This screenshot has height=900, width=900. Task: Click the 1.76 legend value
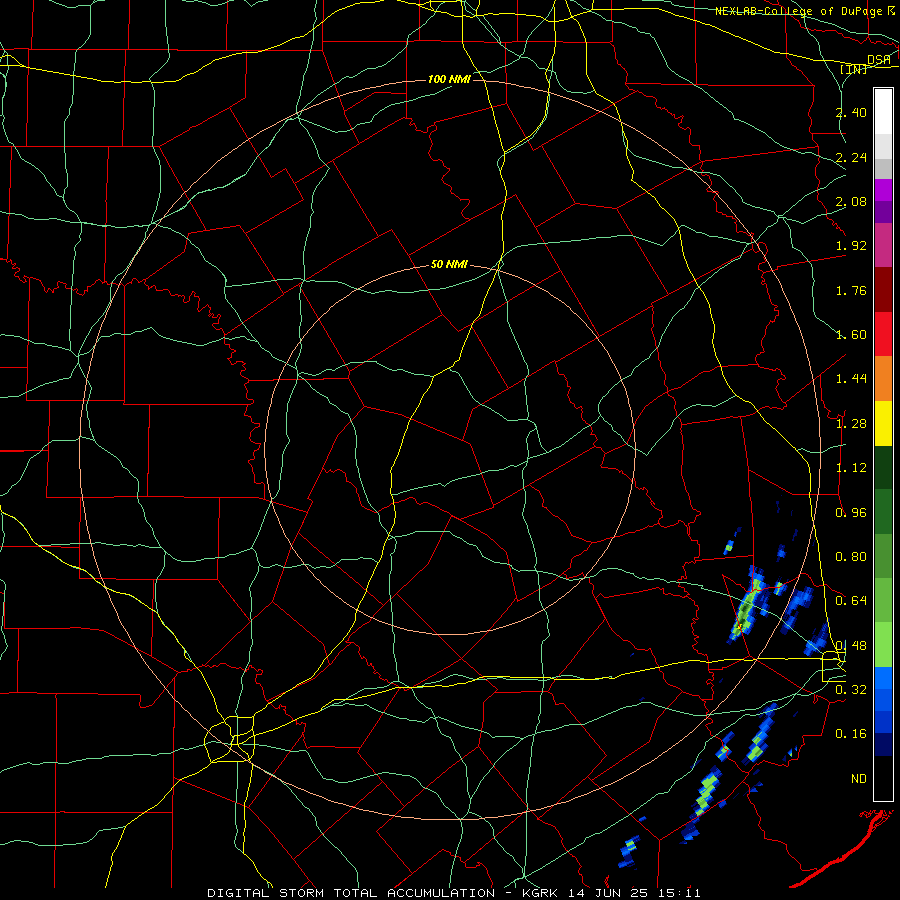851,290
